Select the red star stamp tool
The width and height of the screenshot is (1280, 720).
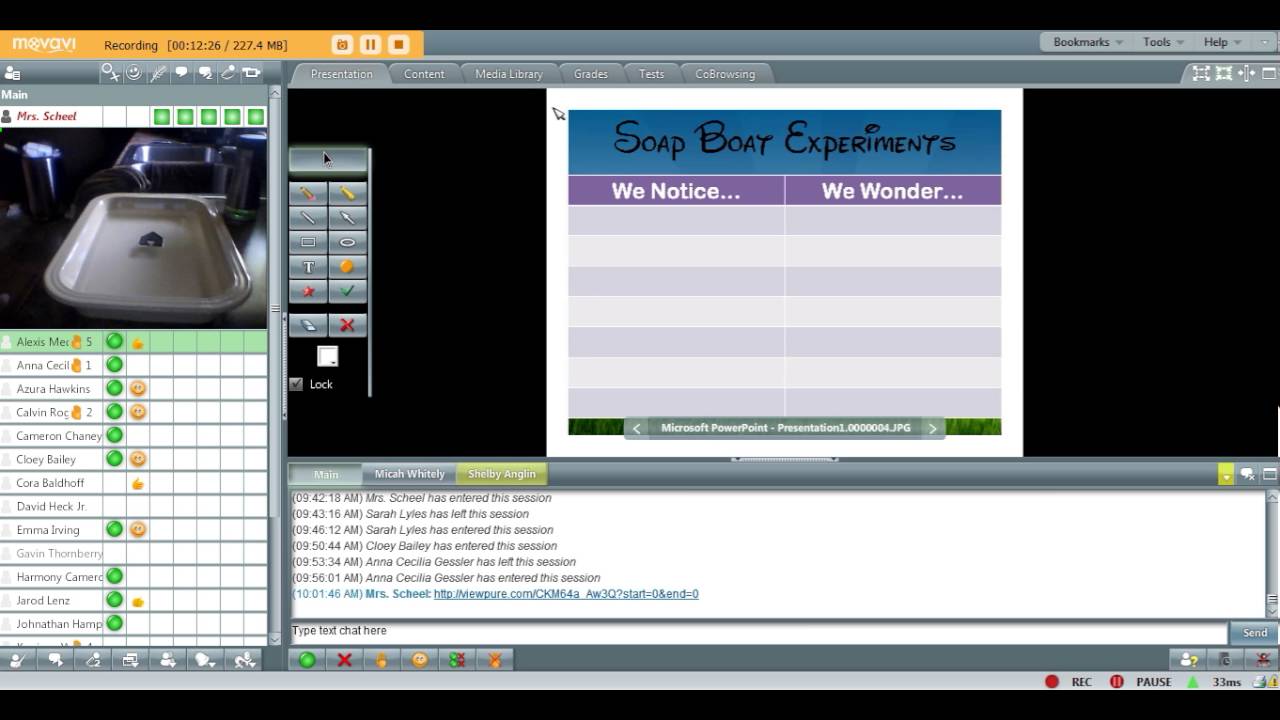pyautogui.click(x=308, y=291)
